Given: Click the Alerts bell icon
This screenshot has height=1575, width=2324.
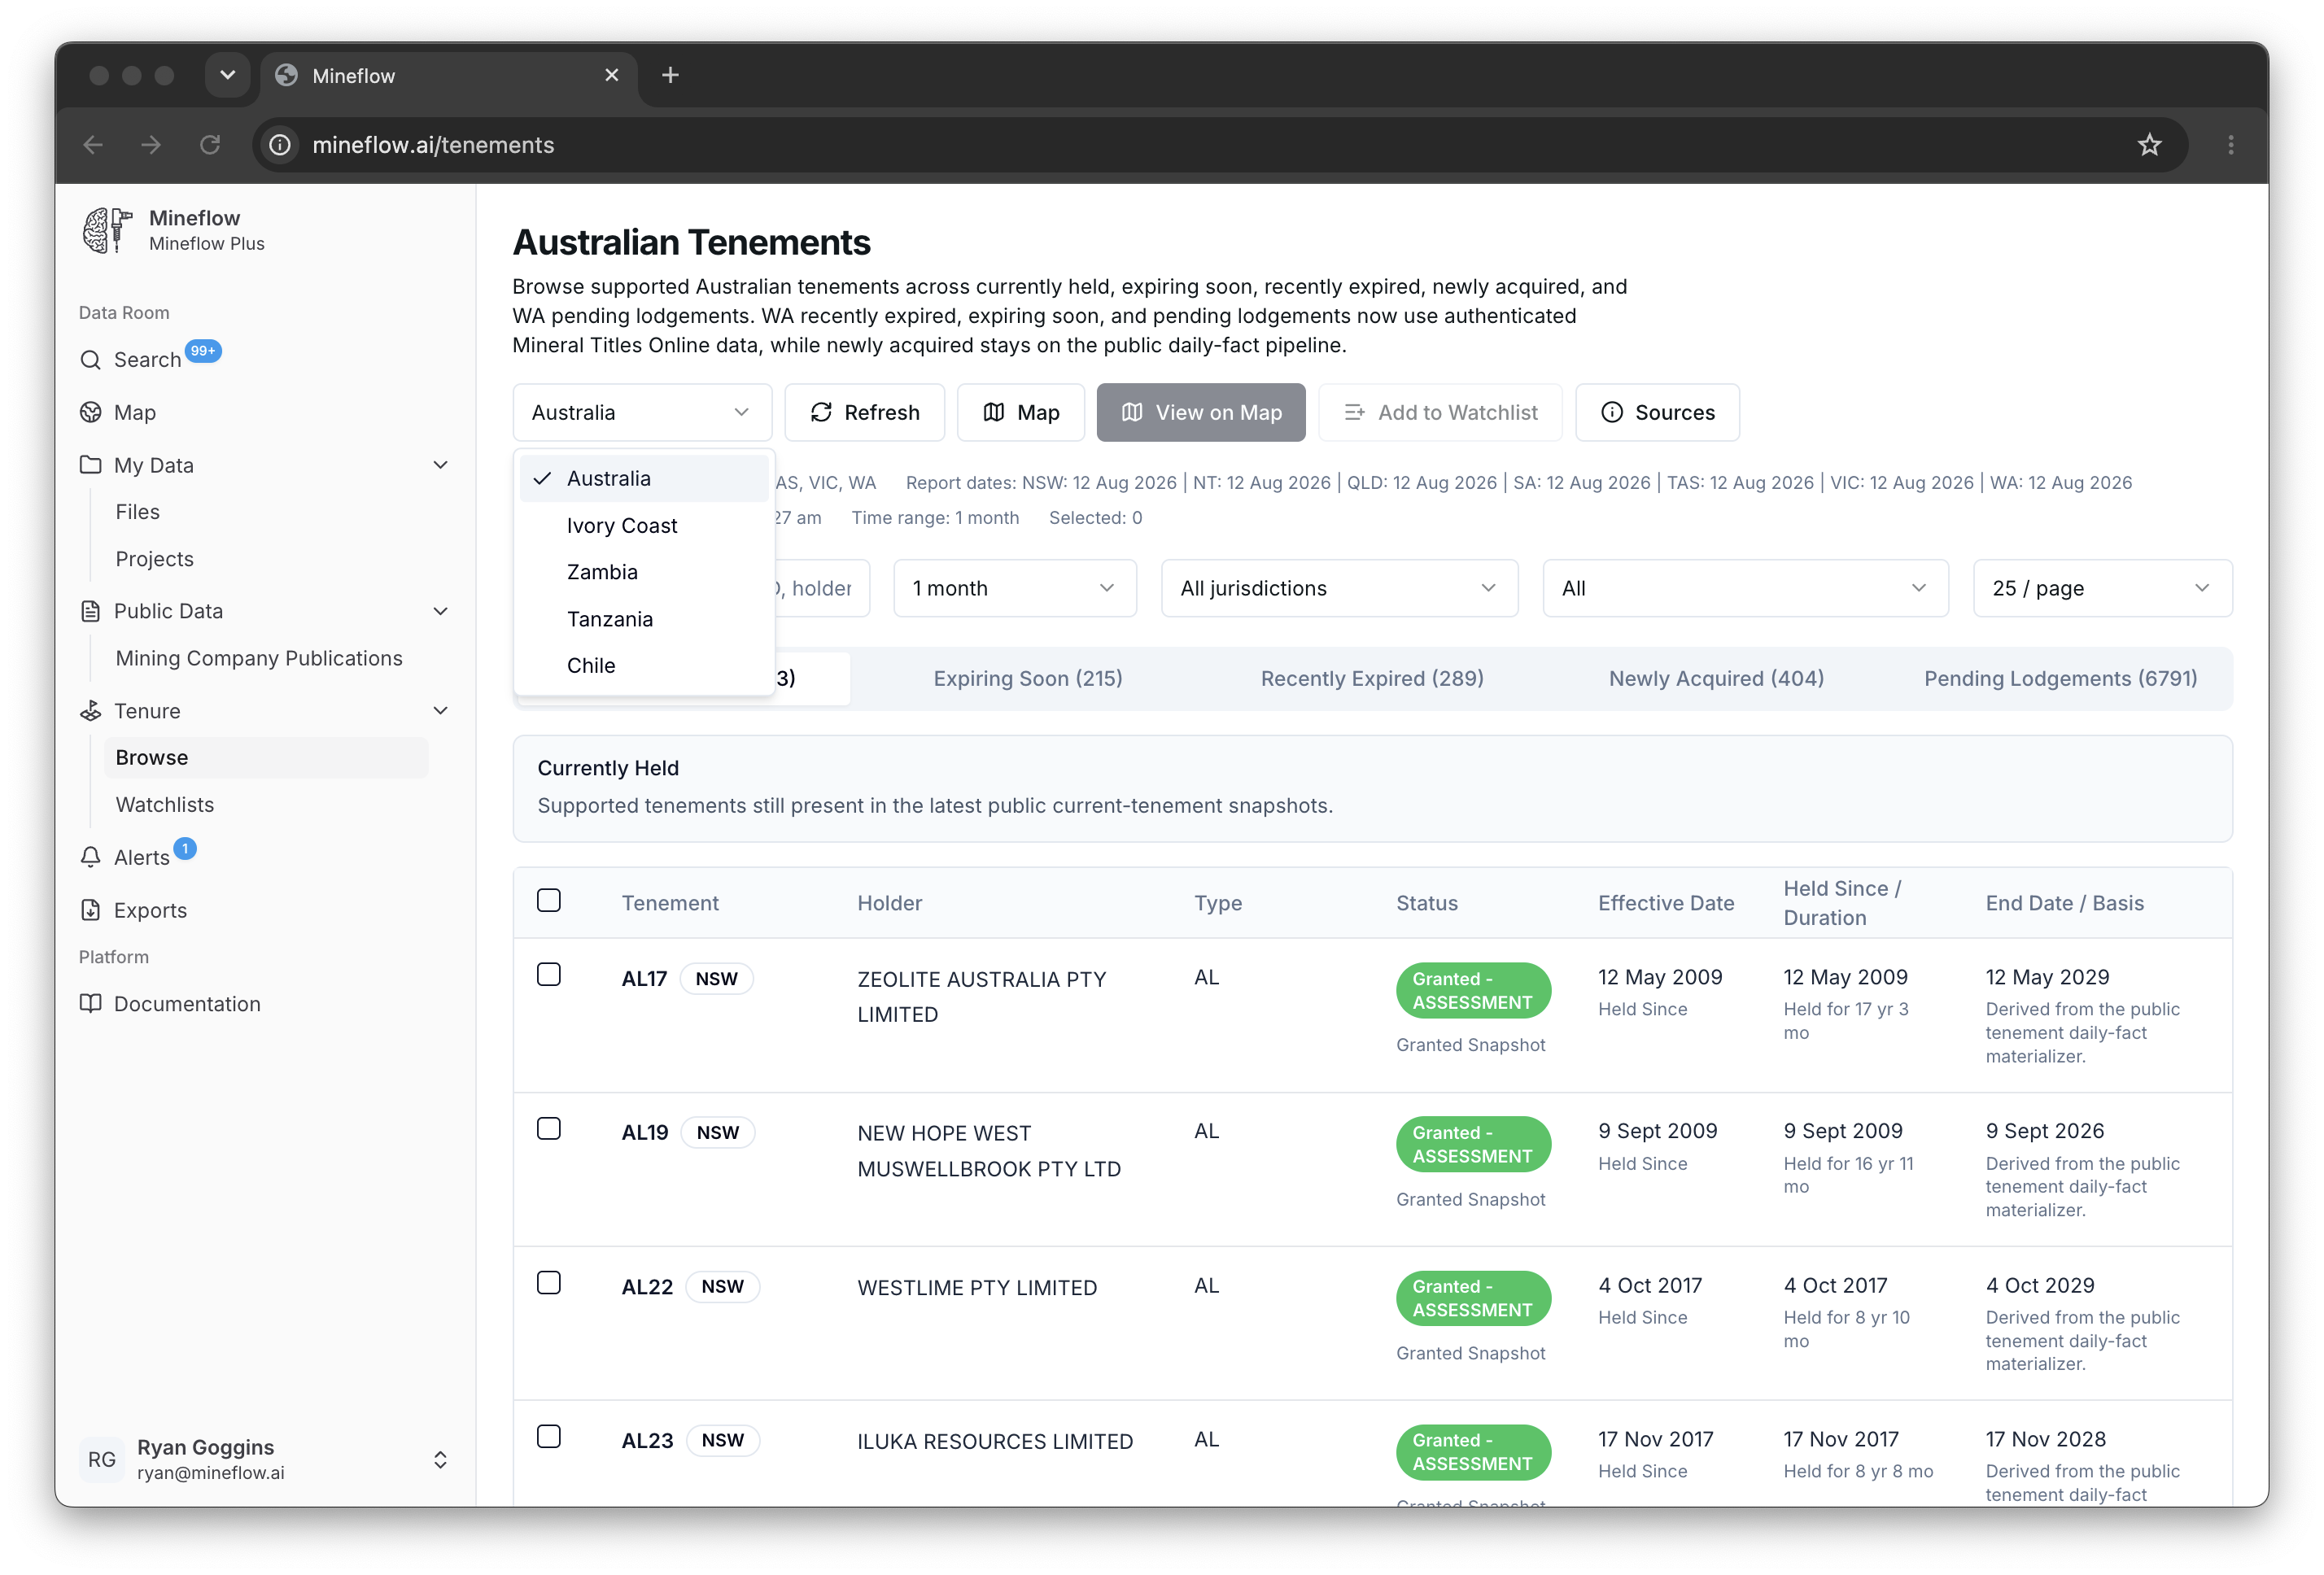Looking at the screenshot, I should tap(91, 857).
